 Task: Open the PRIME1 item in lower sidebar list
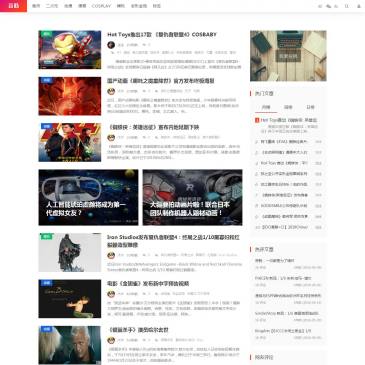pos(283,278)
